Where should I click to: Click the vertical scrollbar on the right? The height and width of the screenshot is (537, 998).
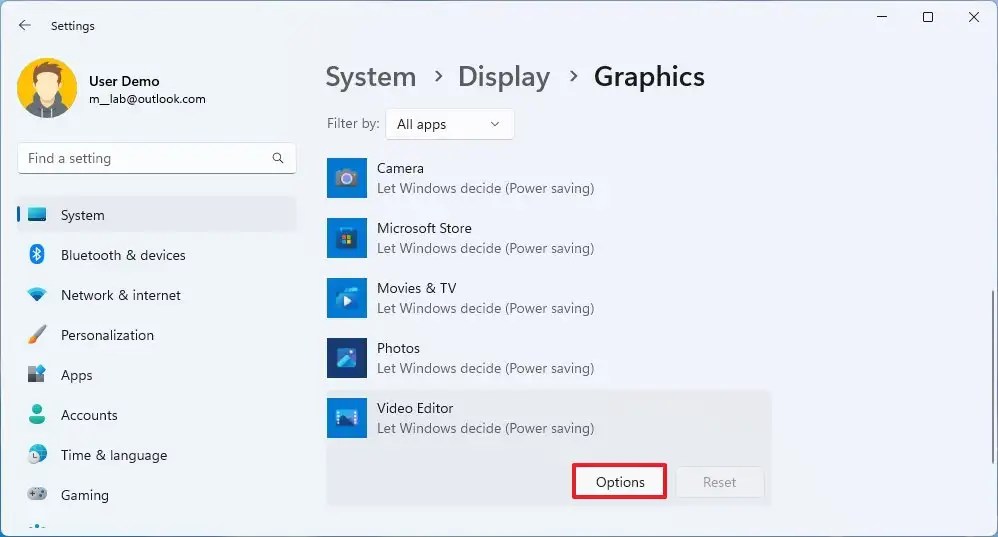pos(992,377)
